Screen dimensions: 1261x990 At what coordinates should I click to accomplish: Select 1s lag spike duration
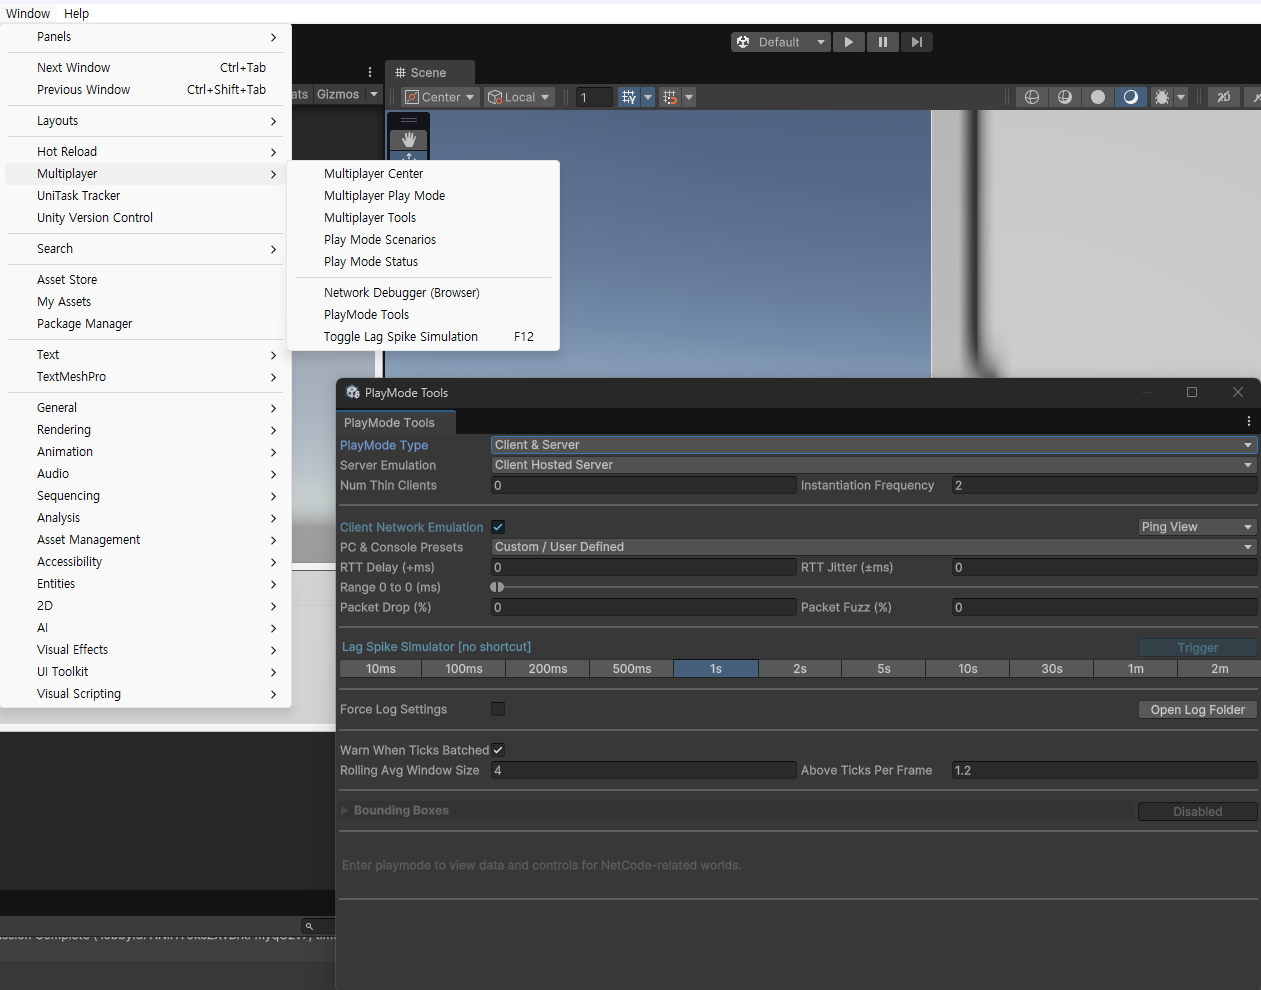coord(716,669)
